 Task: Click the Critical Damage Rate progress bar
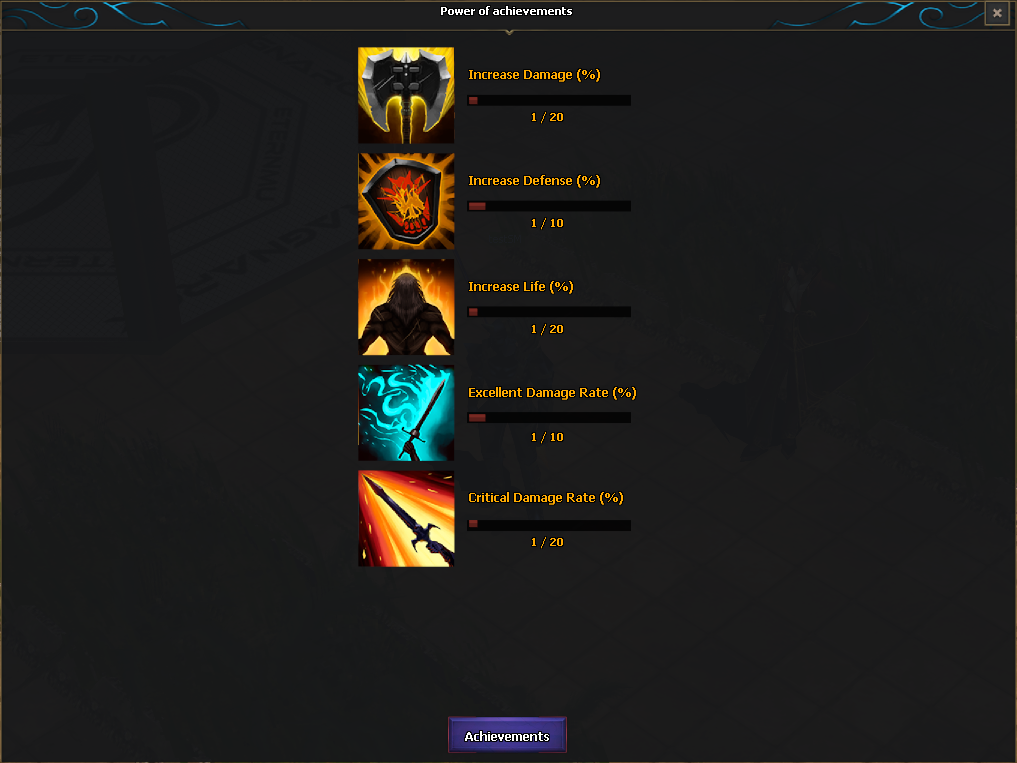[549, 524]
